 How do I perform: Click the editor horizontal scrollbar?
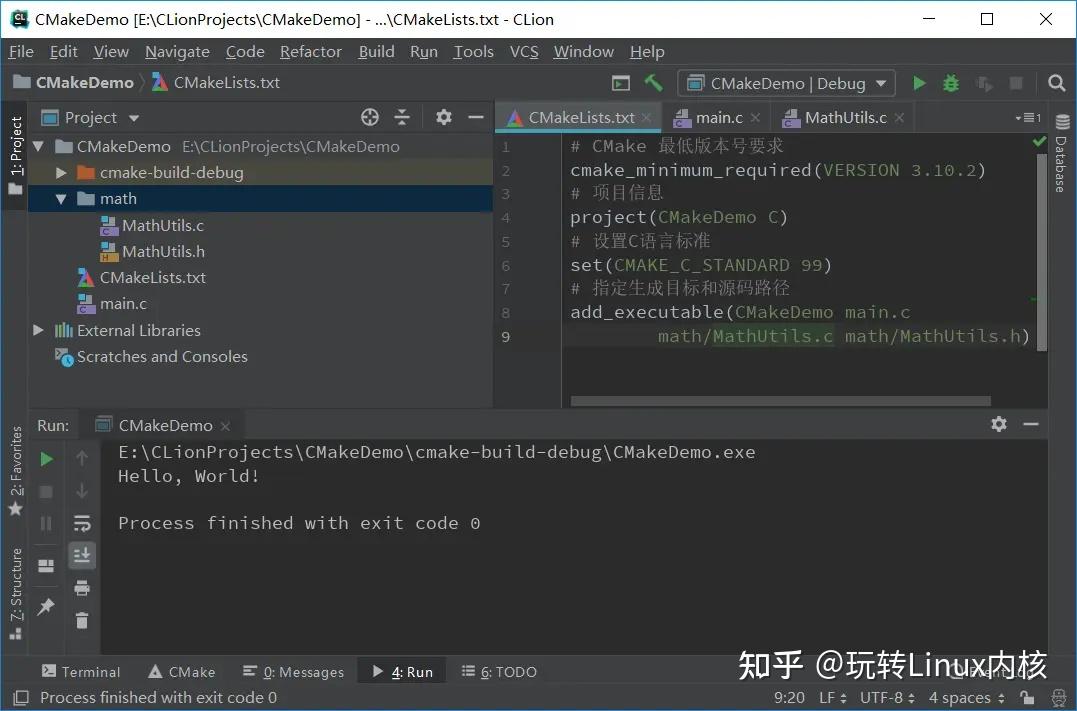click(780, 400)
